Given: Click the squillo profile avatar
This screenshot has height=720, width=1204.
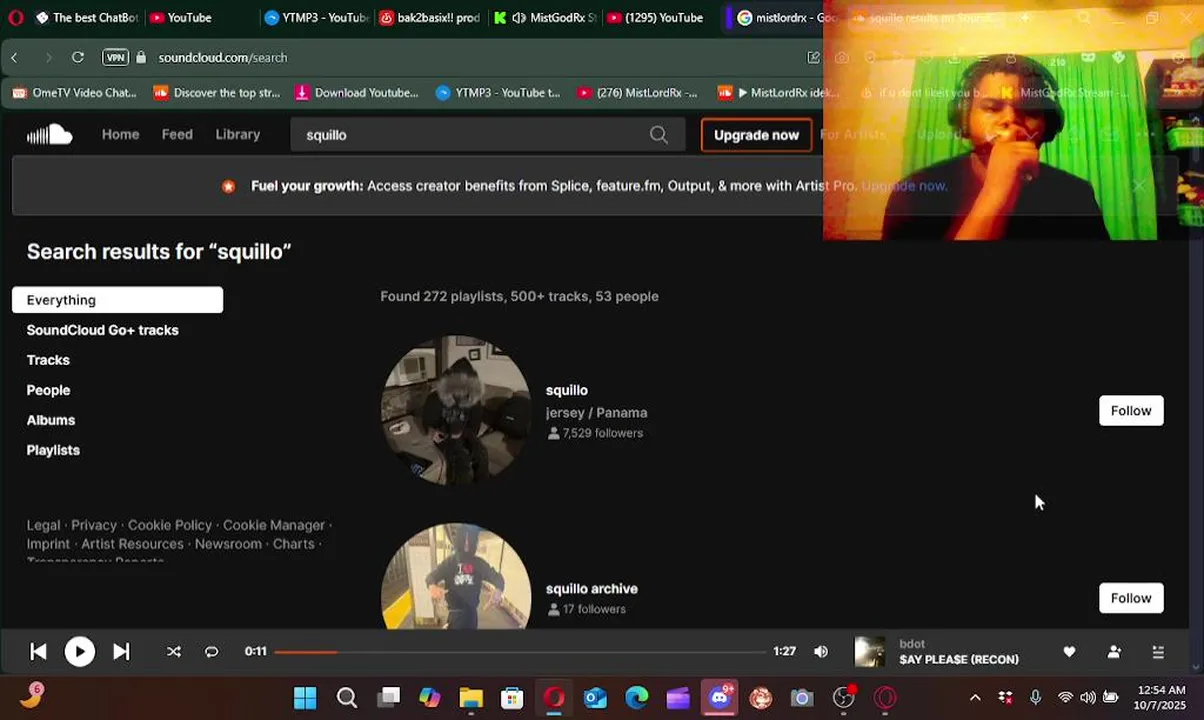Looking at the screenshot, I should pyautogui.click(x=456, y=410).
